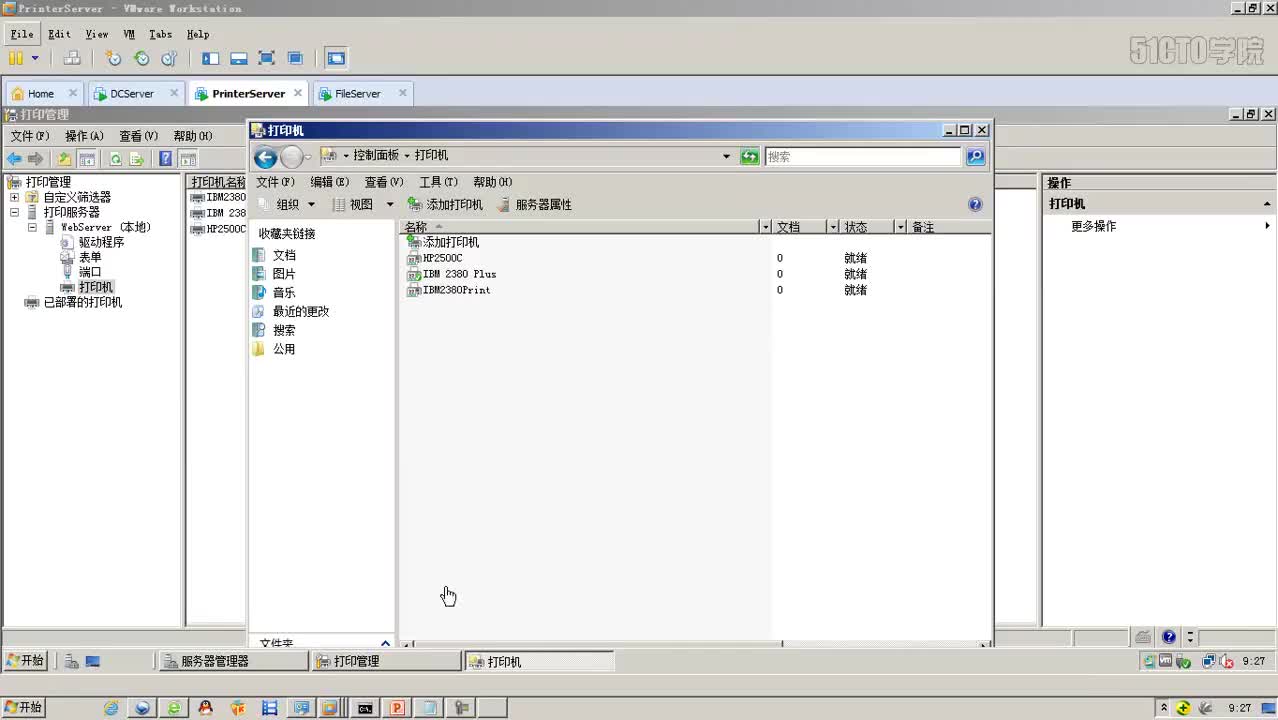The height and width of the screenshot is (720, 1278).
Task: Close the FileServer tab
Action: point(403,93)
